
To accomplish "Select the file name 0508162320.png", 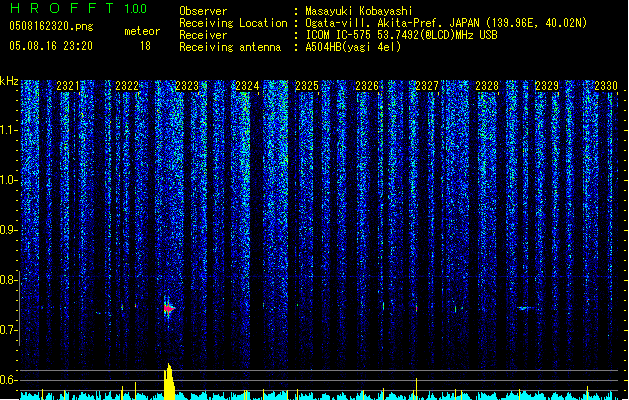I will pos(51,26).
